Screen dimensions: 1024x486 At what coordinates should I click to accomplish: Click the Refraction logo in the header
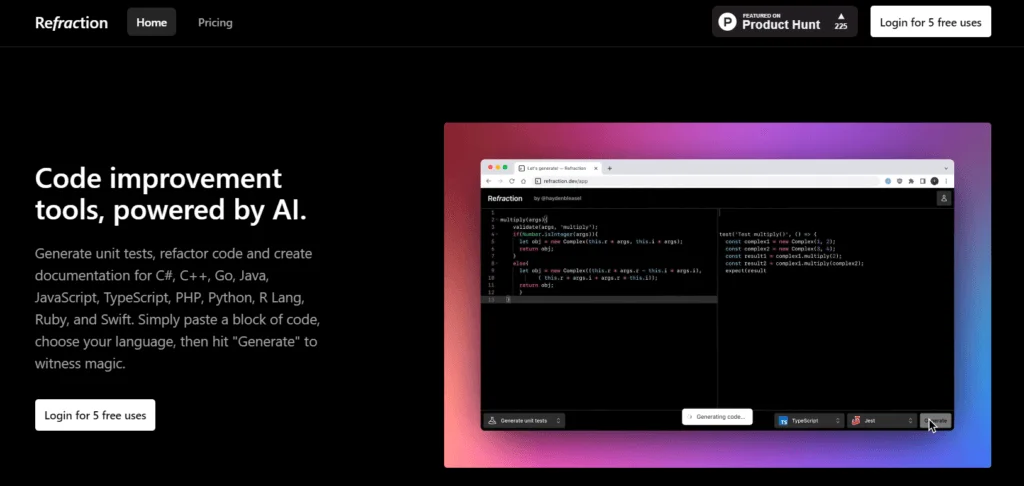click(71, 22)
